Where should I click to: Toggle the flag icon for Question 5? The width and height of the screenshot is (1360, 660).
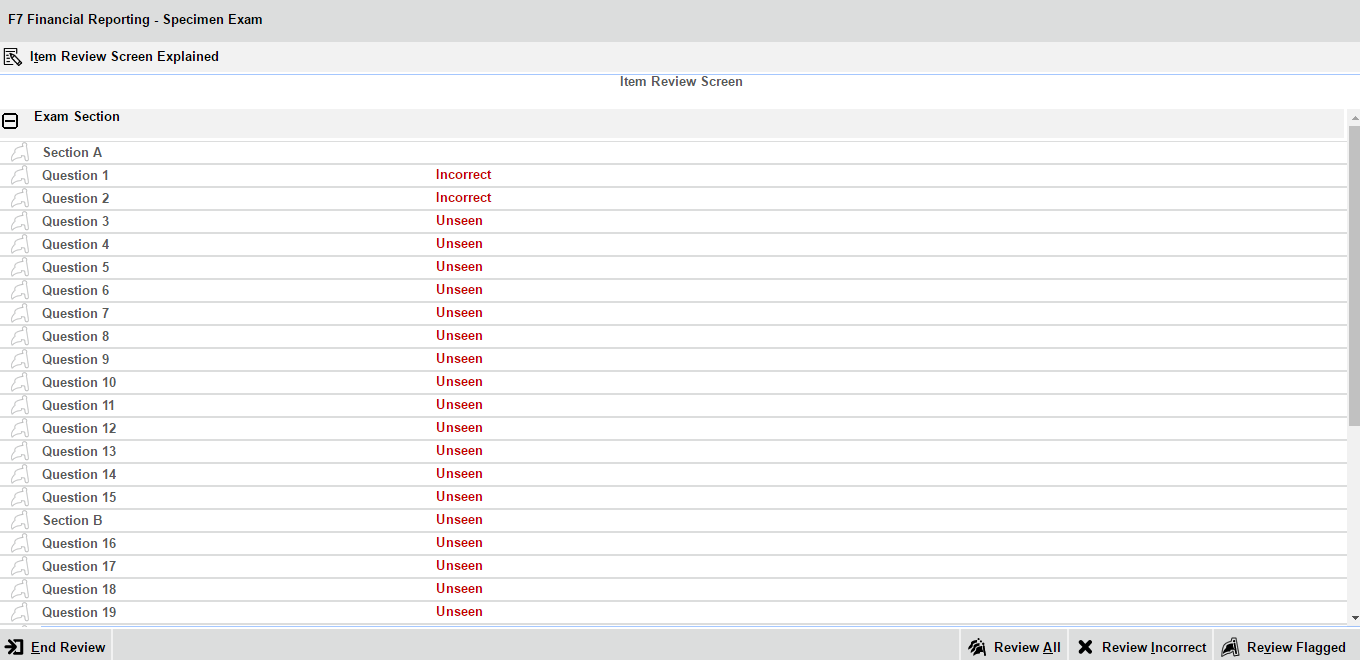click(20, 268)
